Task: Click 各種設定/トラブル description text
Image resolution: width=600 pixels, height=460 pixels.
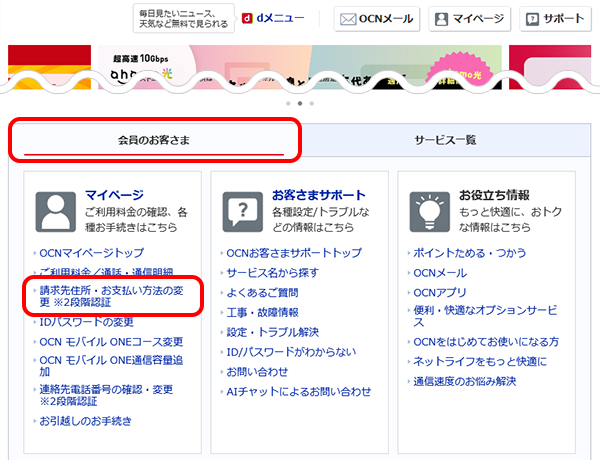Action: [x=321, y=220]
